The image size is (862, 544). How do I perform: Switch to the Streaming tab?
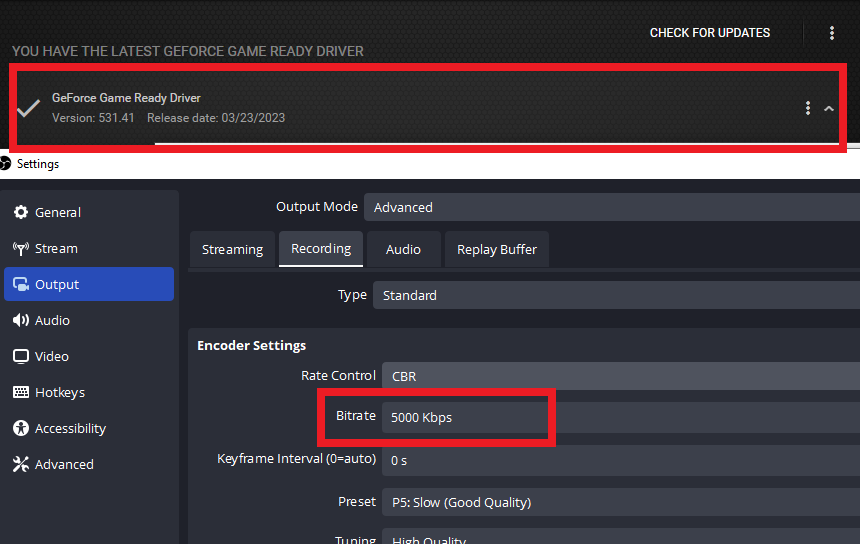click(232, 249)
